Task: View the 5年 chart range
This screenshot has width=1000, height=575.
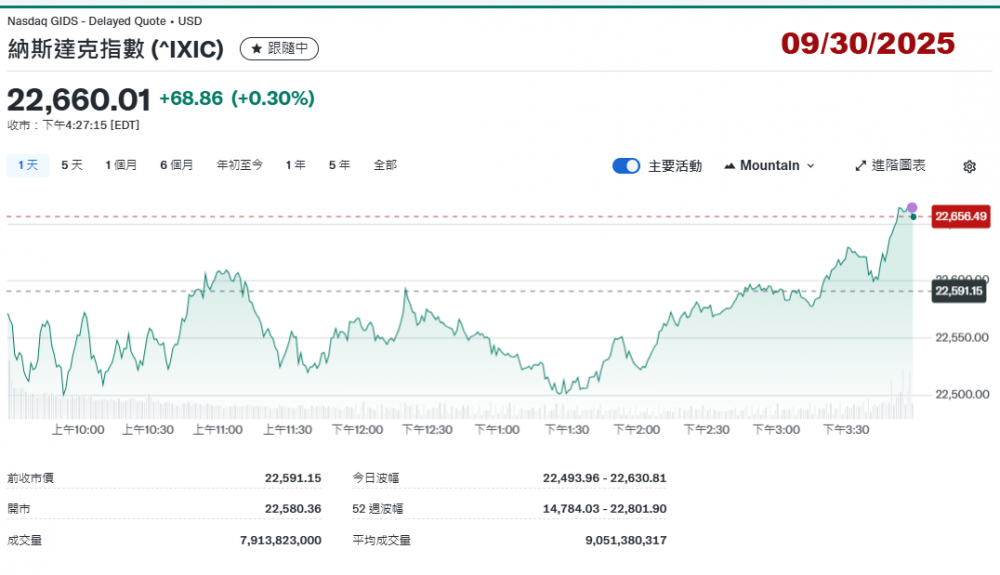Action: tap(339, 165)
